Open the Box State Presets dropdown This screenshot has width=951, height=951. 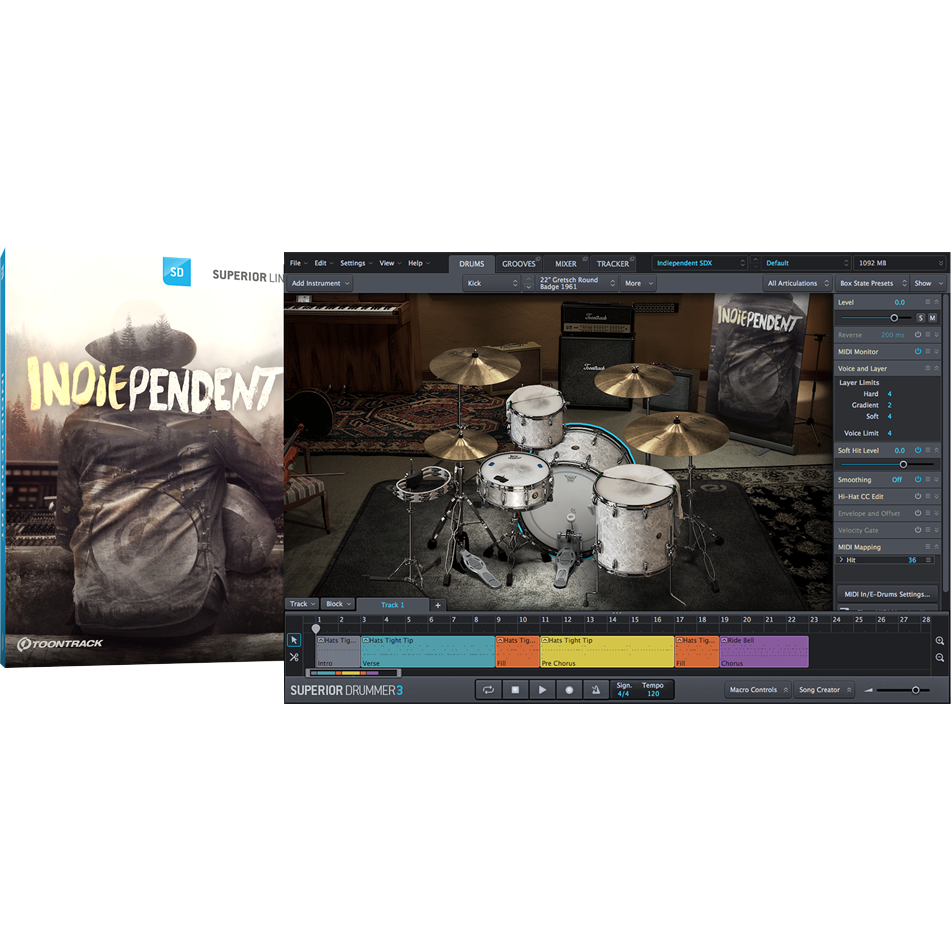click(x=872, y=283)
